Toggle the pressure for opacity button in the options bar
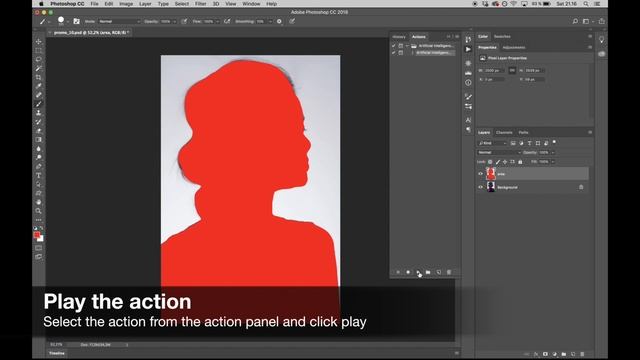 pos(184,21)
